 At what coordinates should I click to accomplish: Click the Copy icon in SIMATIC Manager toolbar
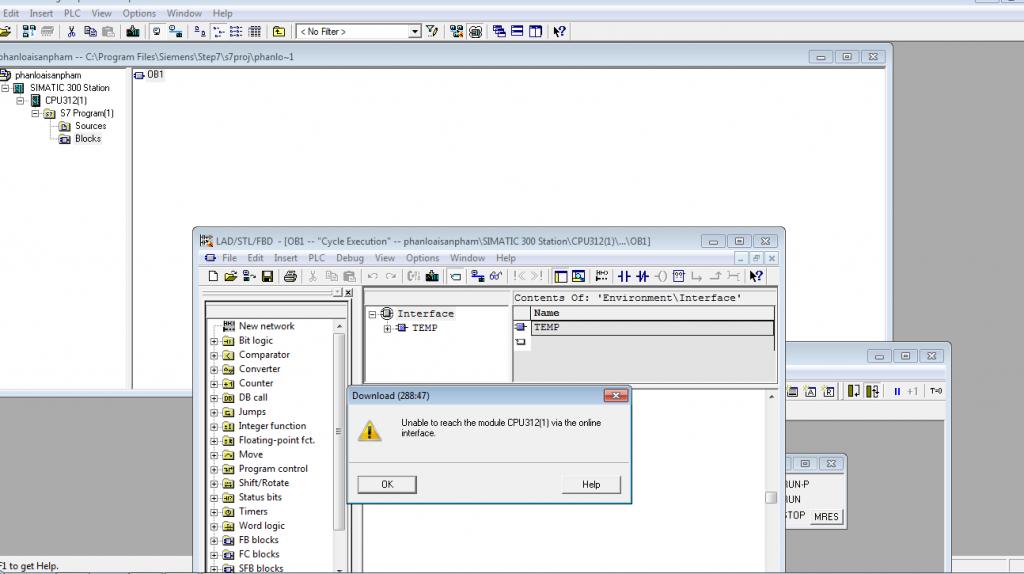click(90, 31)
